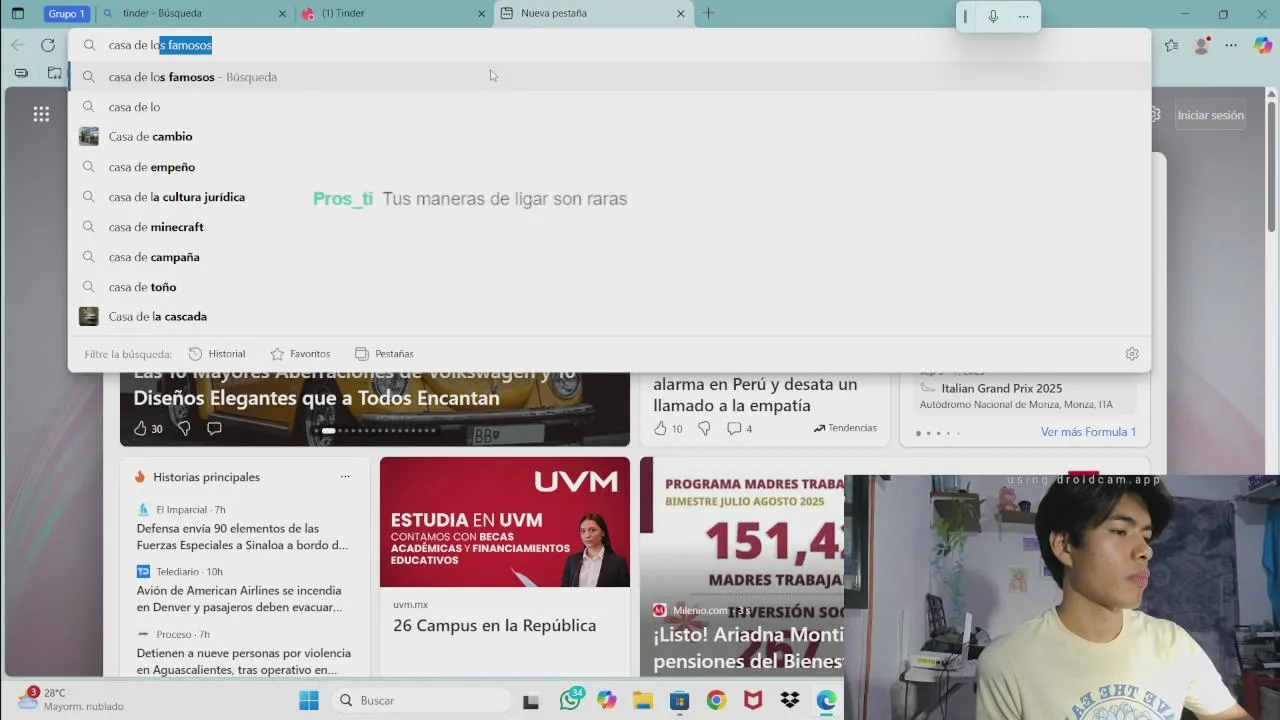Dislike the Perú alarm article
Screen dimensions: 1280x720
click(704, 428)
